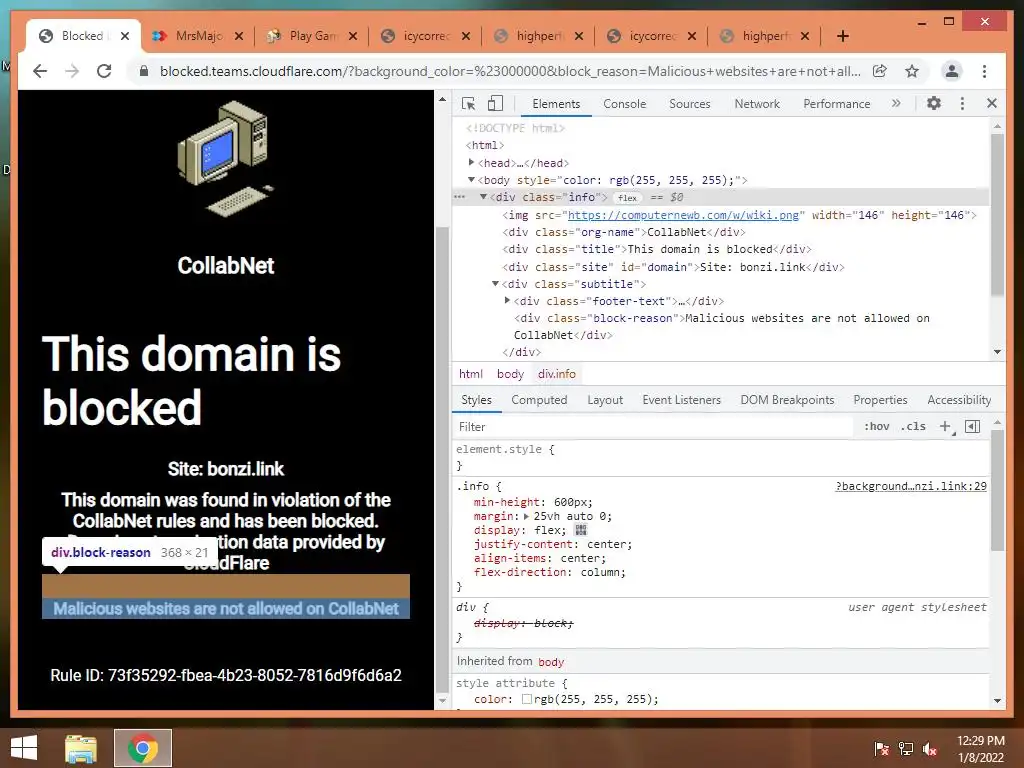1024x768 pixels.
Task: Bookmark this page with the star icon
Action: pos(912,71)
